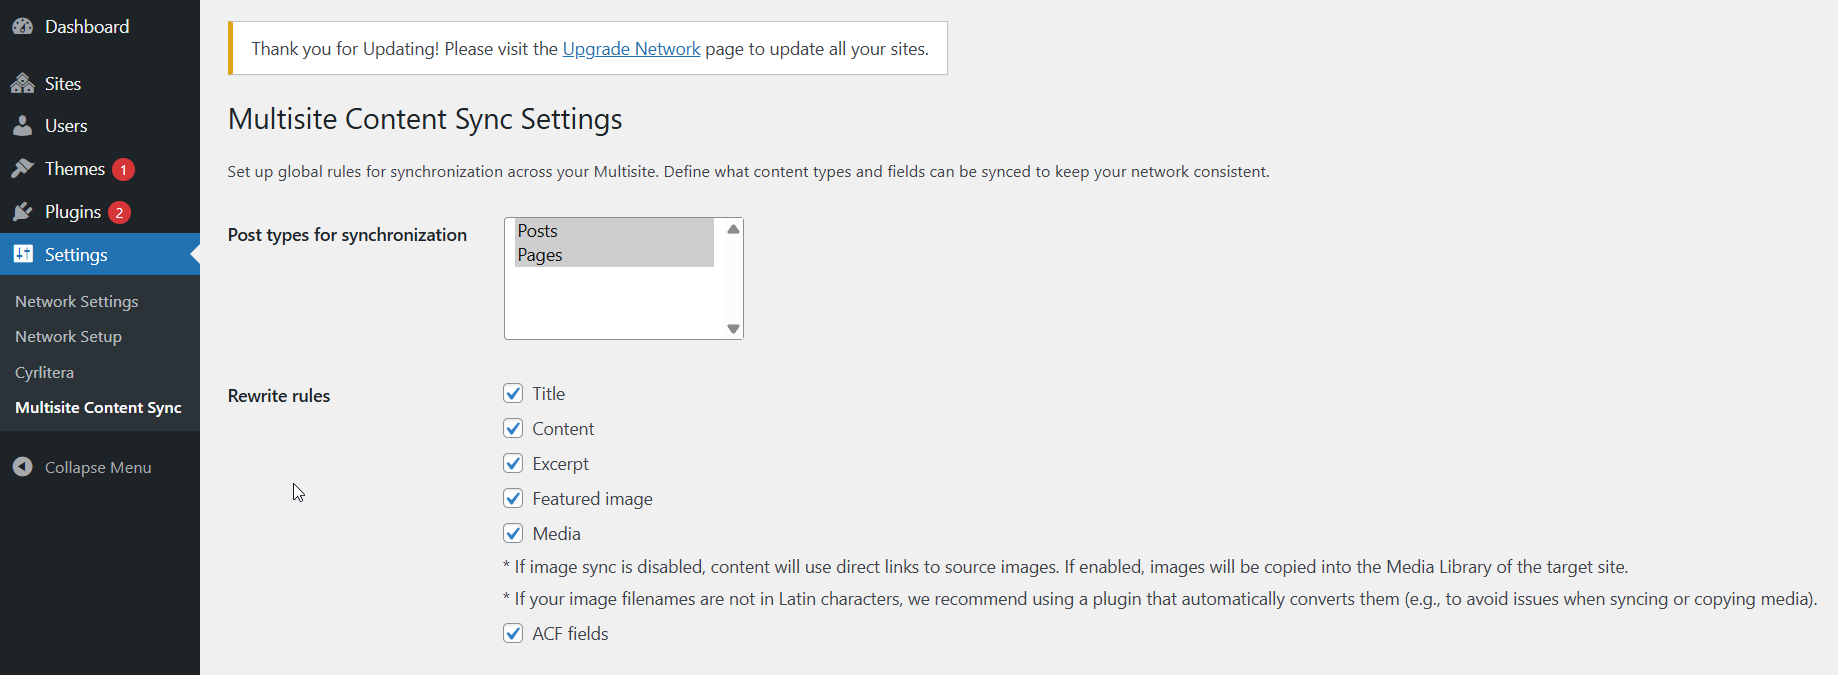Click the Plugins plug icon
Image resolution: width=1838 pixels, height=675 pixels.
[23, 212]
